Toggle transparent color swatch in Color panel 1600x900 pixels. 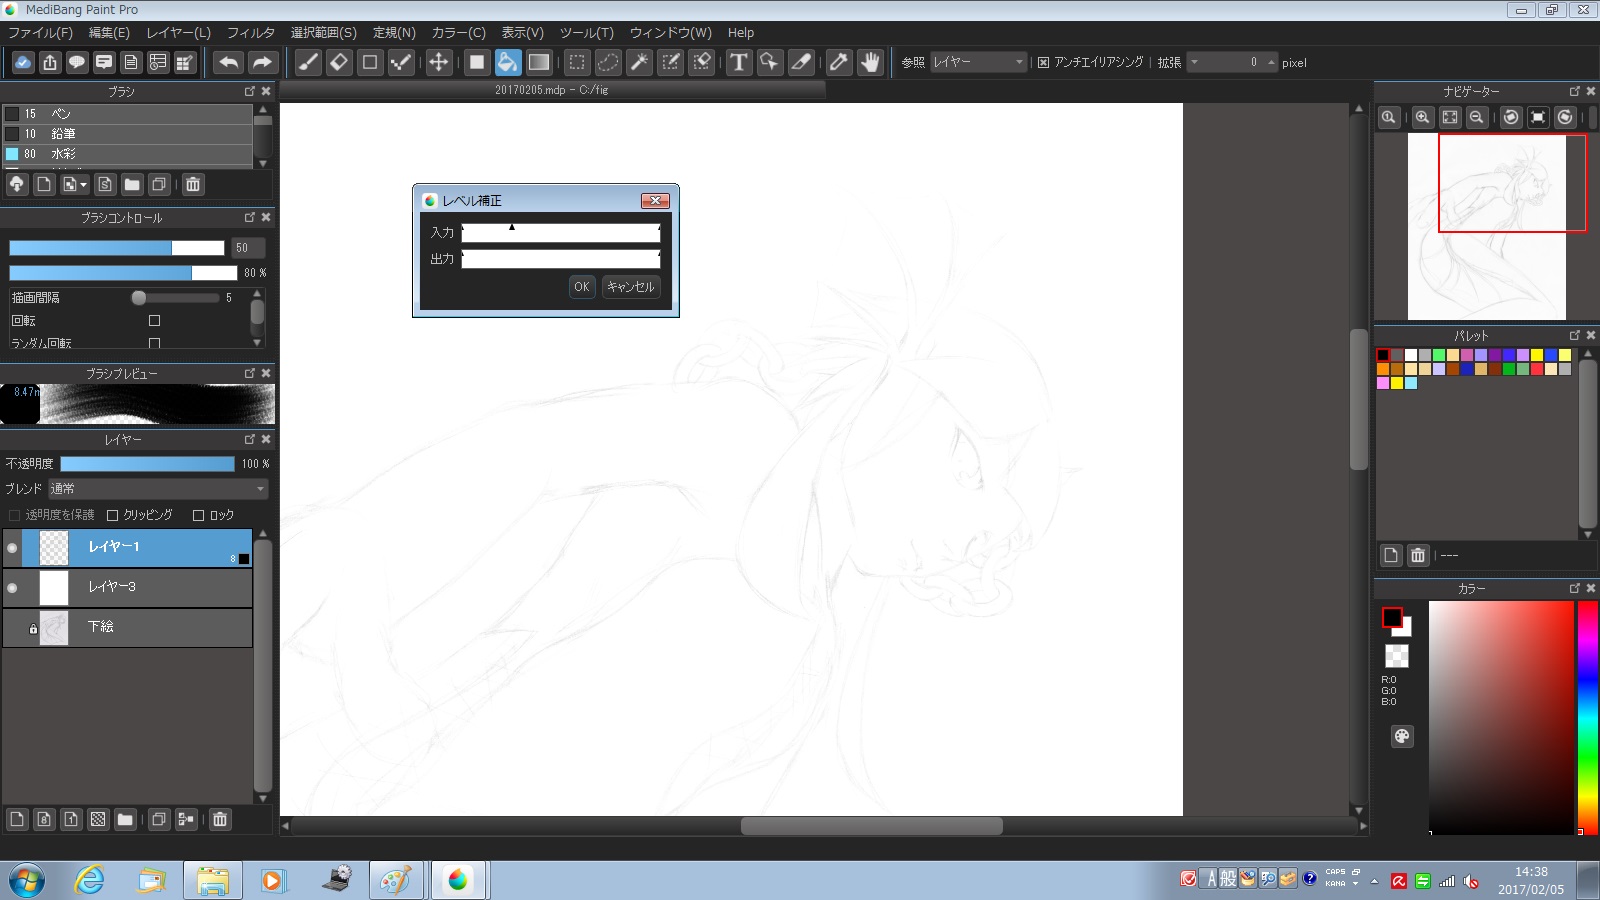coord(1396,656)
